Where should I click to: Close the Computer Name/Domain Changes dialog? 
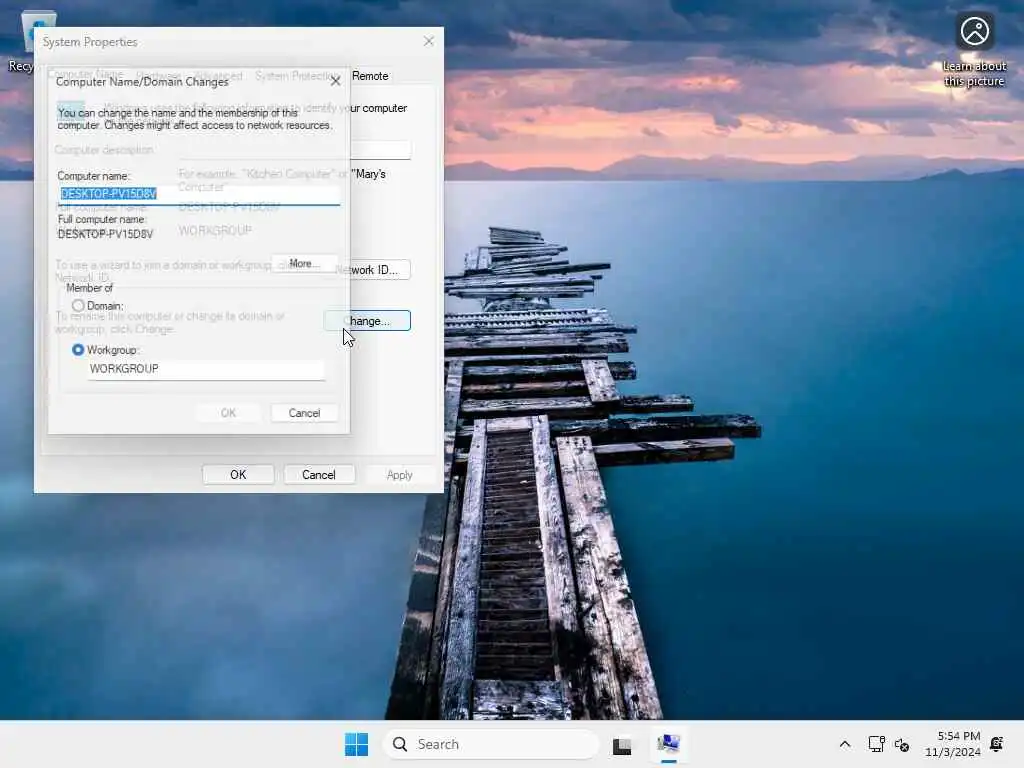coord(335,81)
